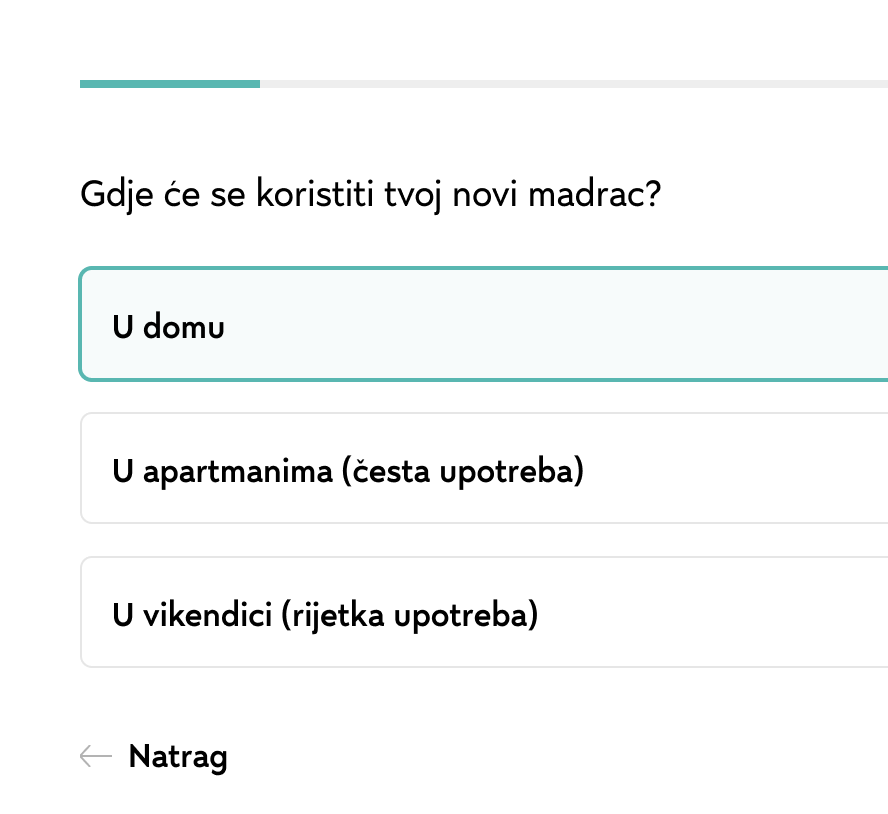Screen dimensions: 888x814
Task: Click the teal filled progress bar segment
Action: 170,84
